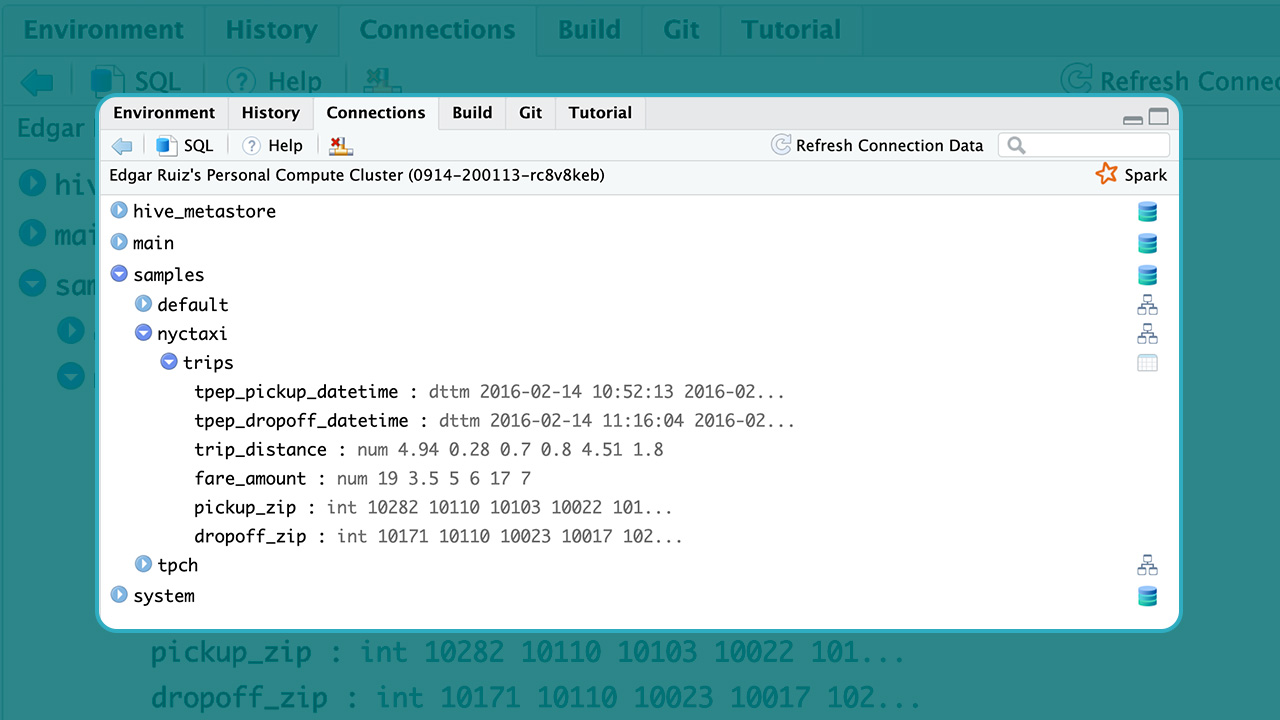1280x720 pixels.
Task: Click the Refresh Connection Data button
Action: [x=877, y=146]
